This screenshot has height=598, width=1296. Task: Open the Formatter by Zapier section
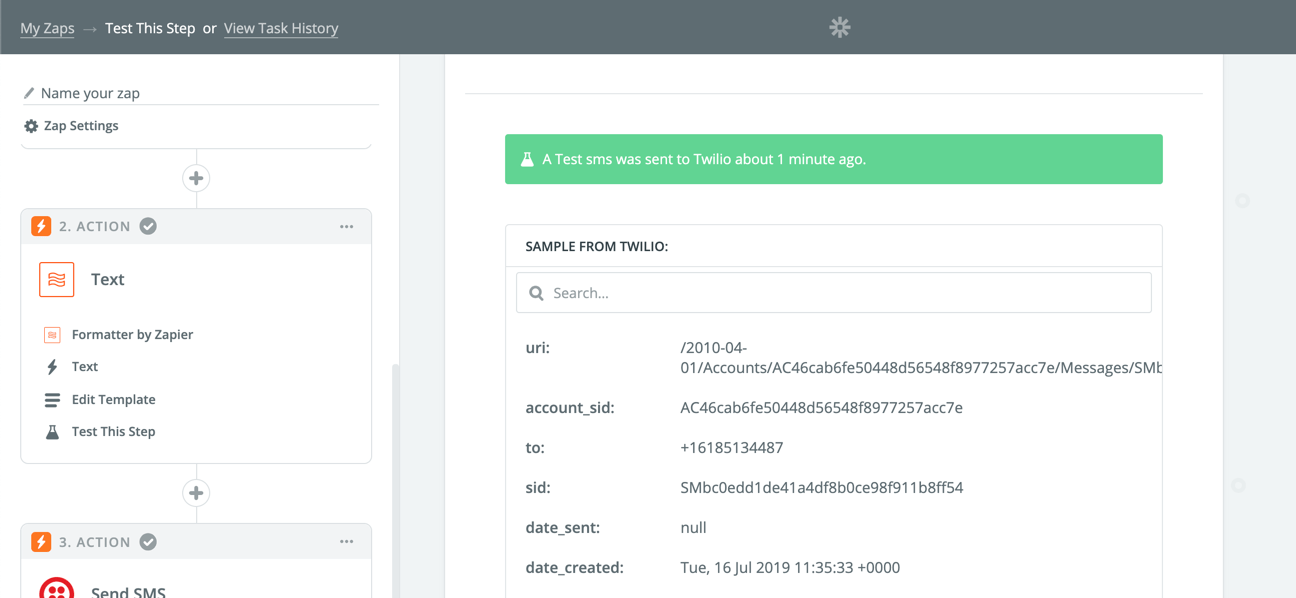pyautogui.click(x=133, y=335)
